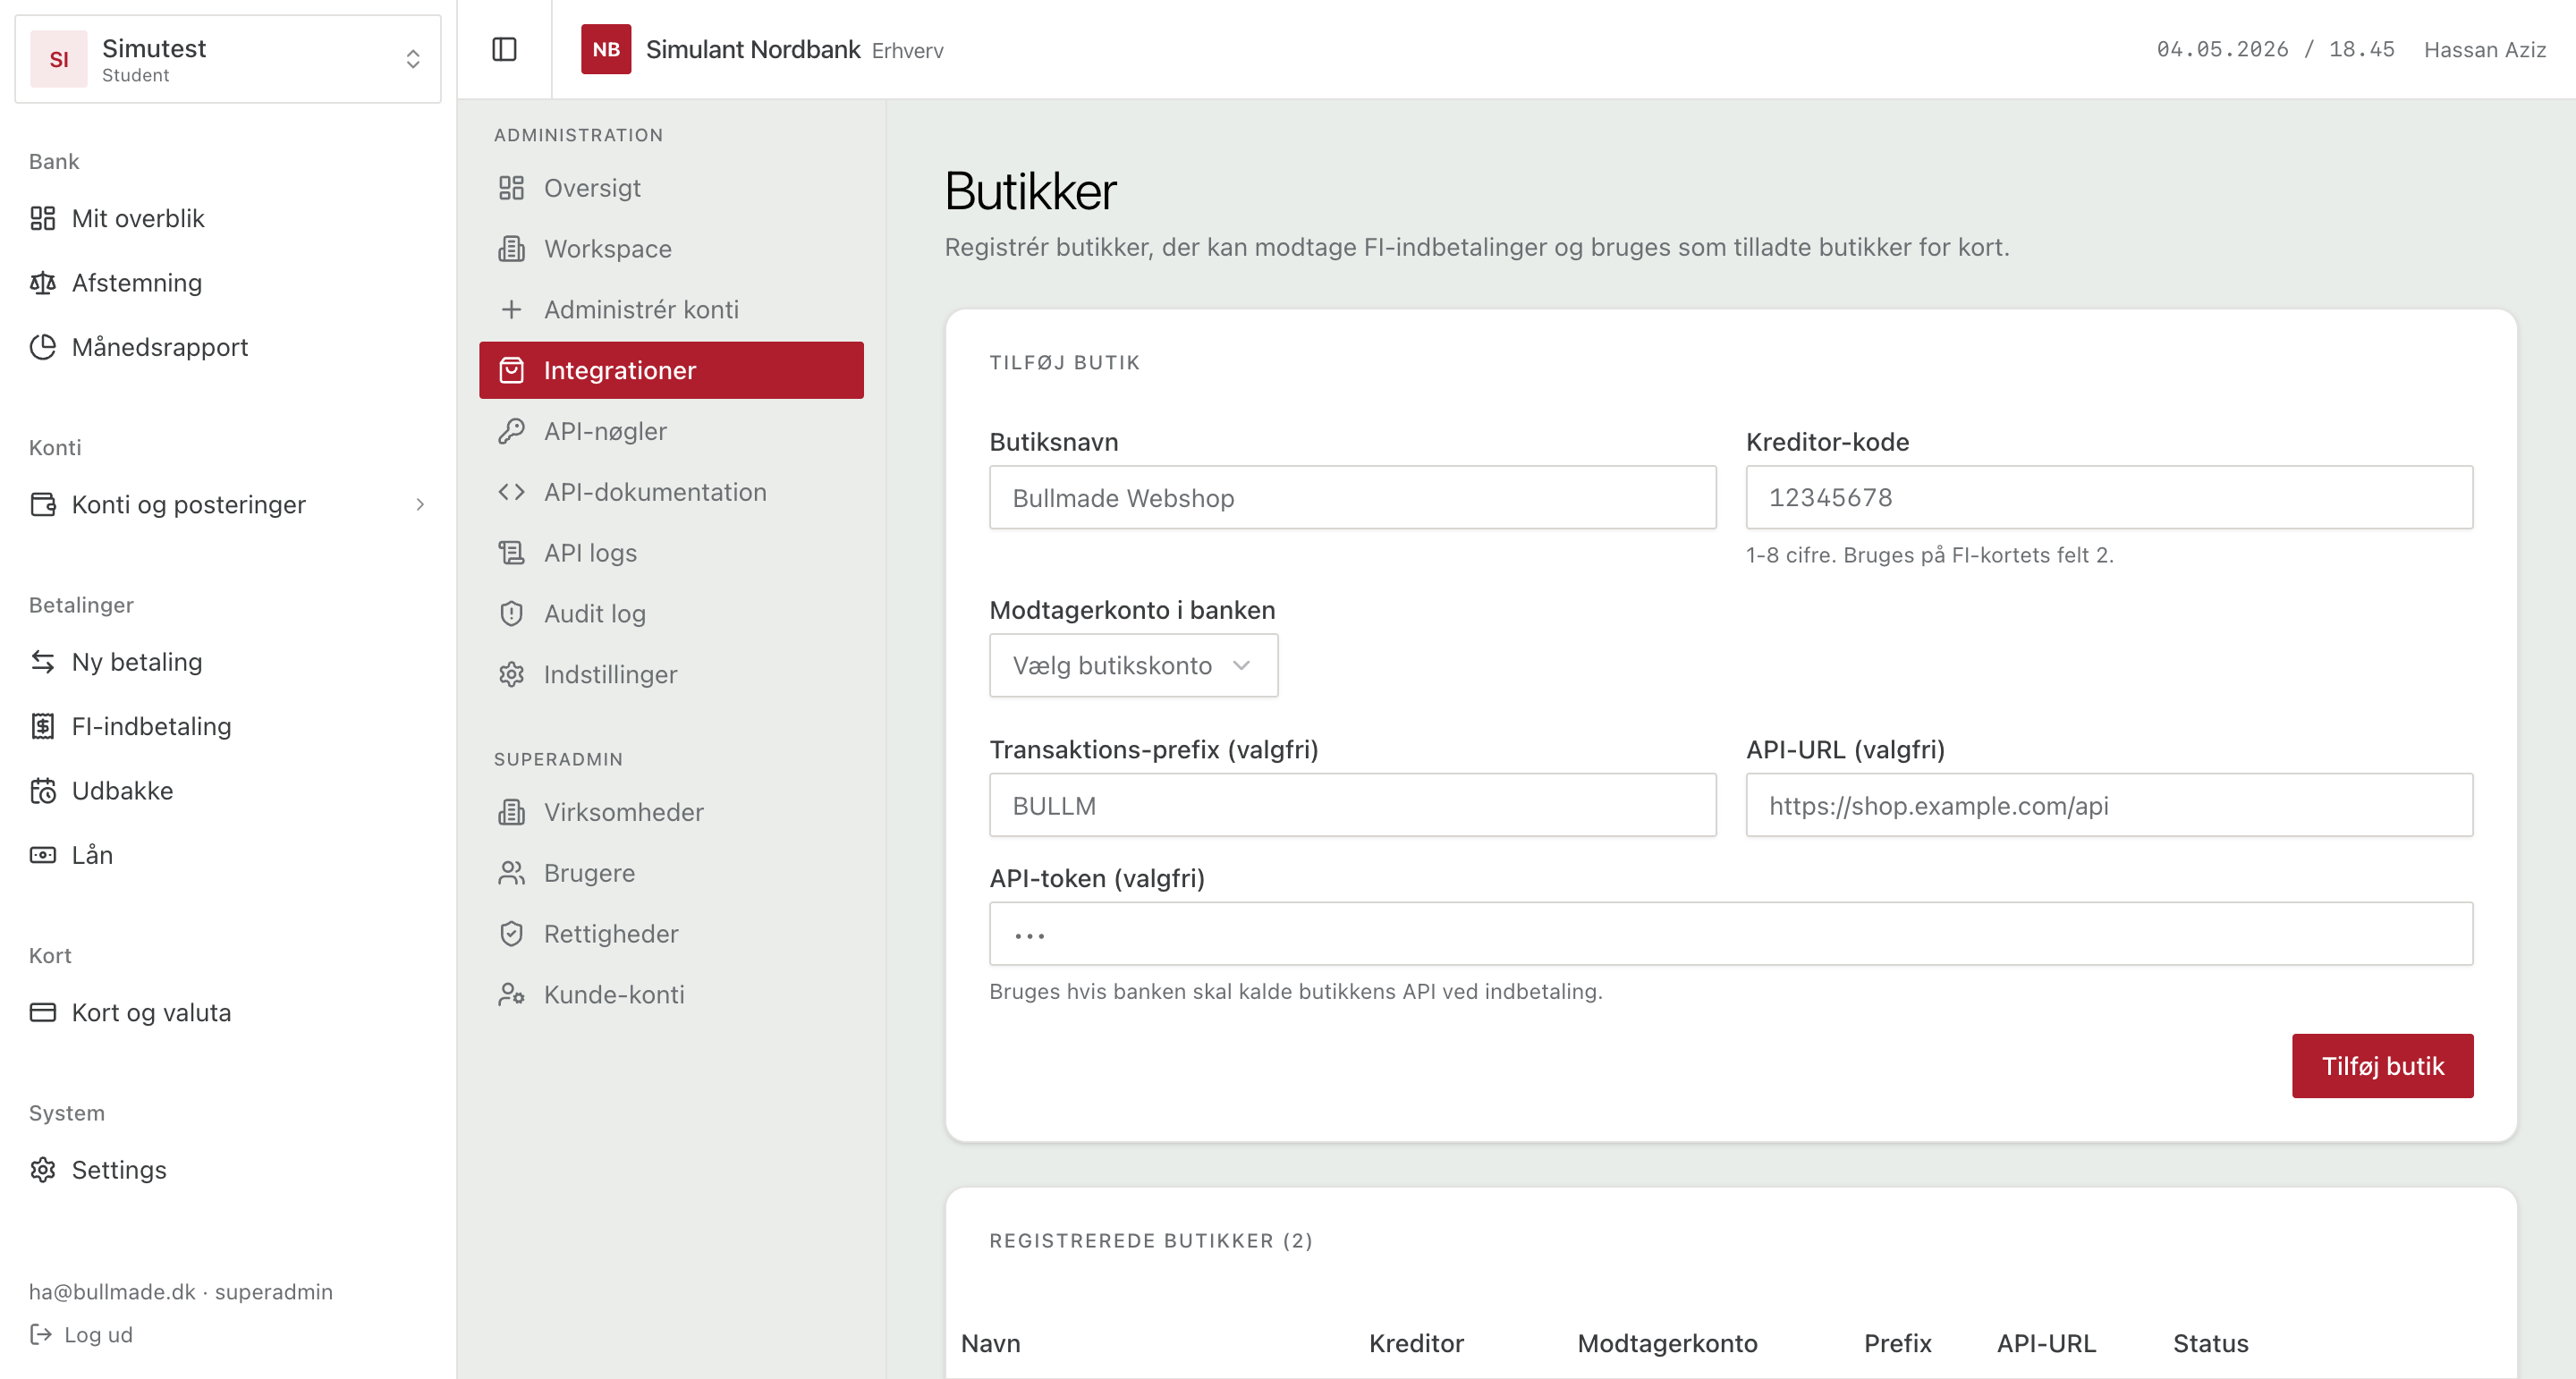Click the SI Simutest avatar badge

click(x=59, y=59)
